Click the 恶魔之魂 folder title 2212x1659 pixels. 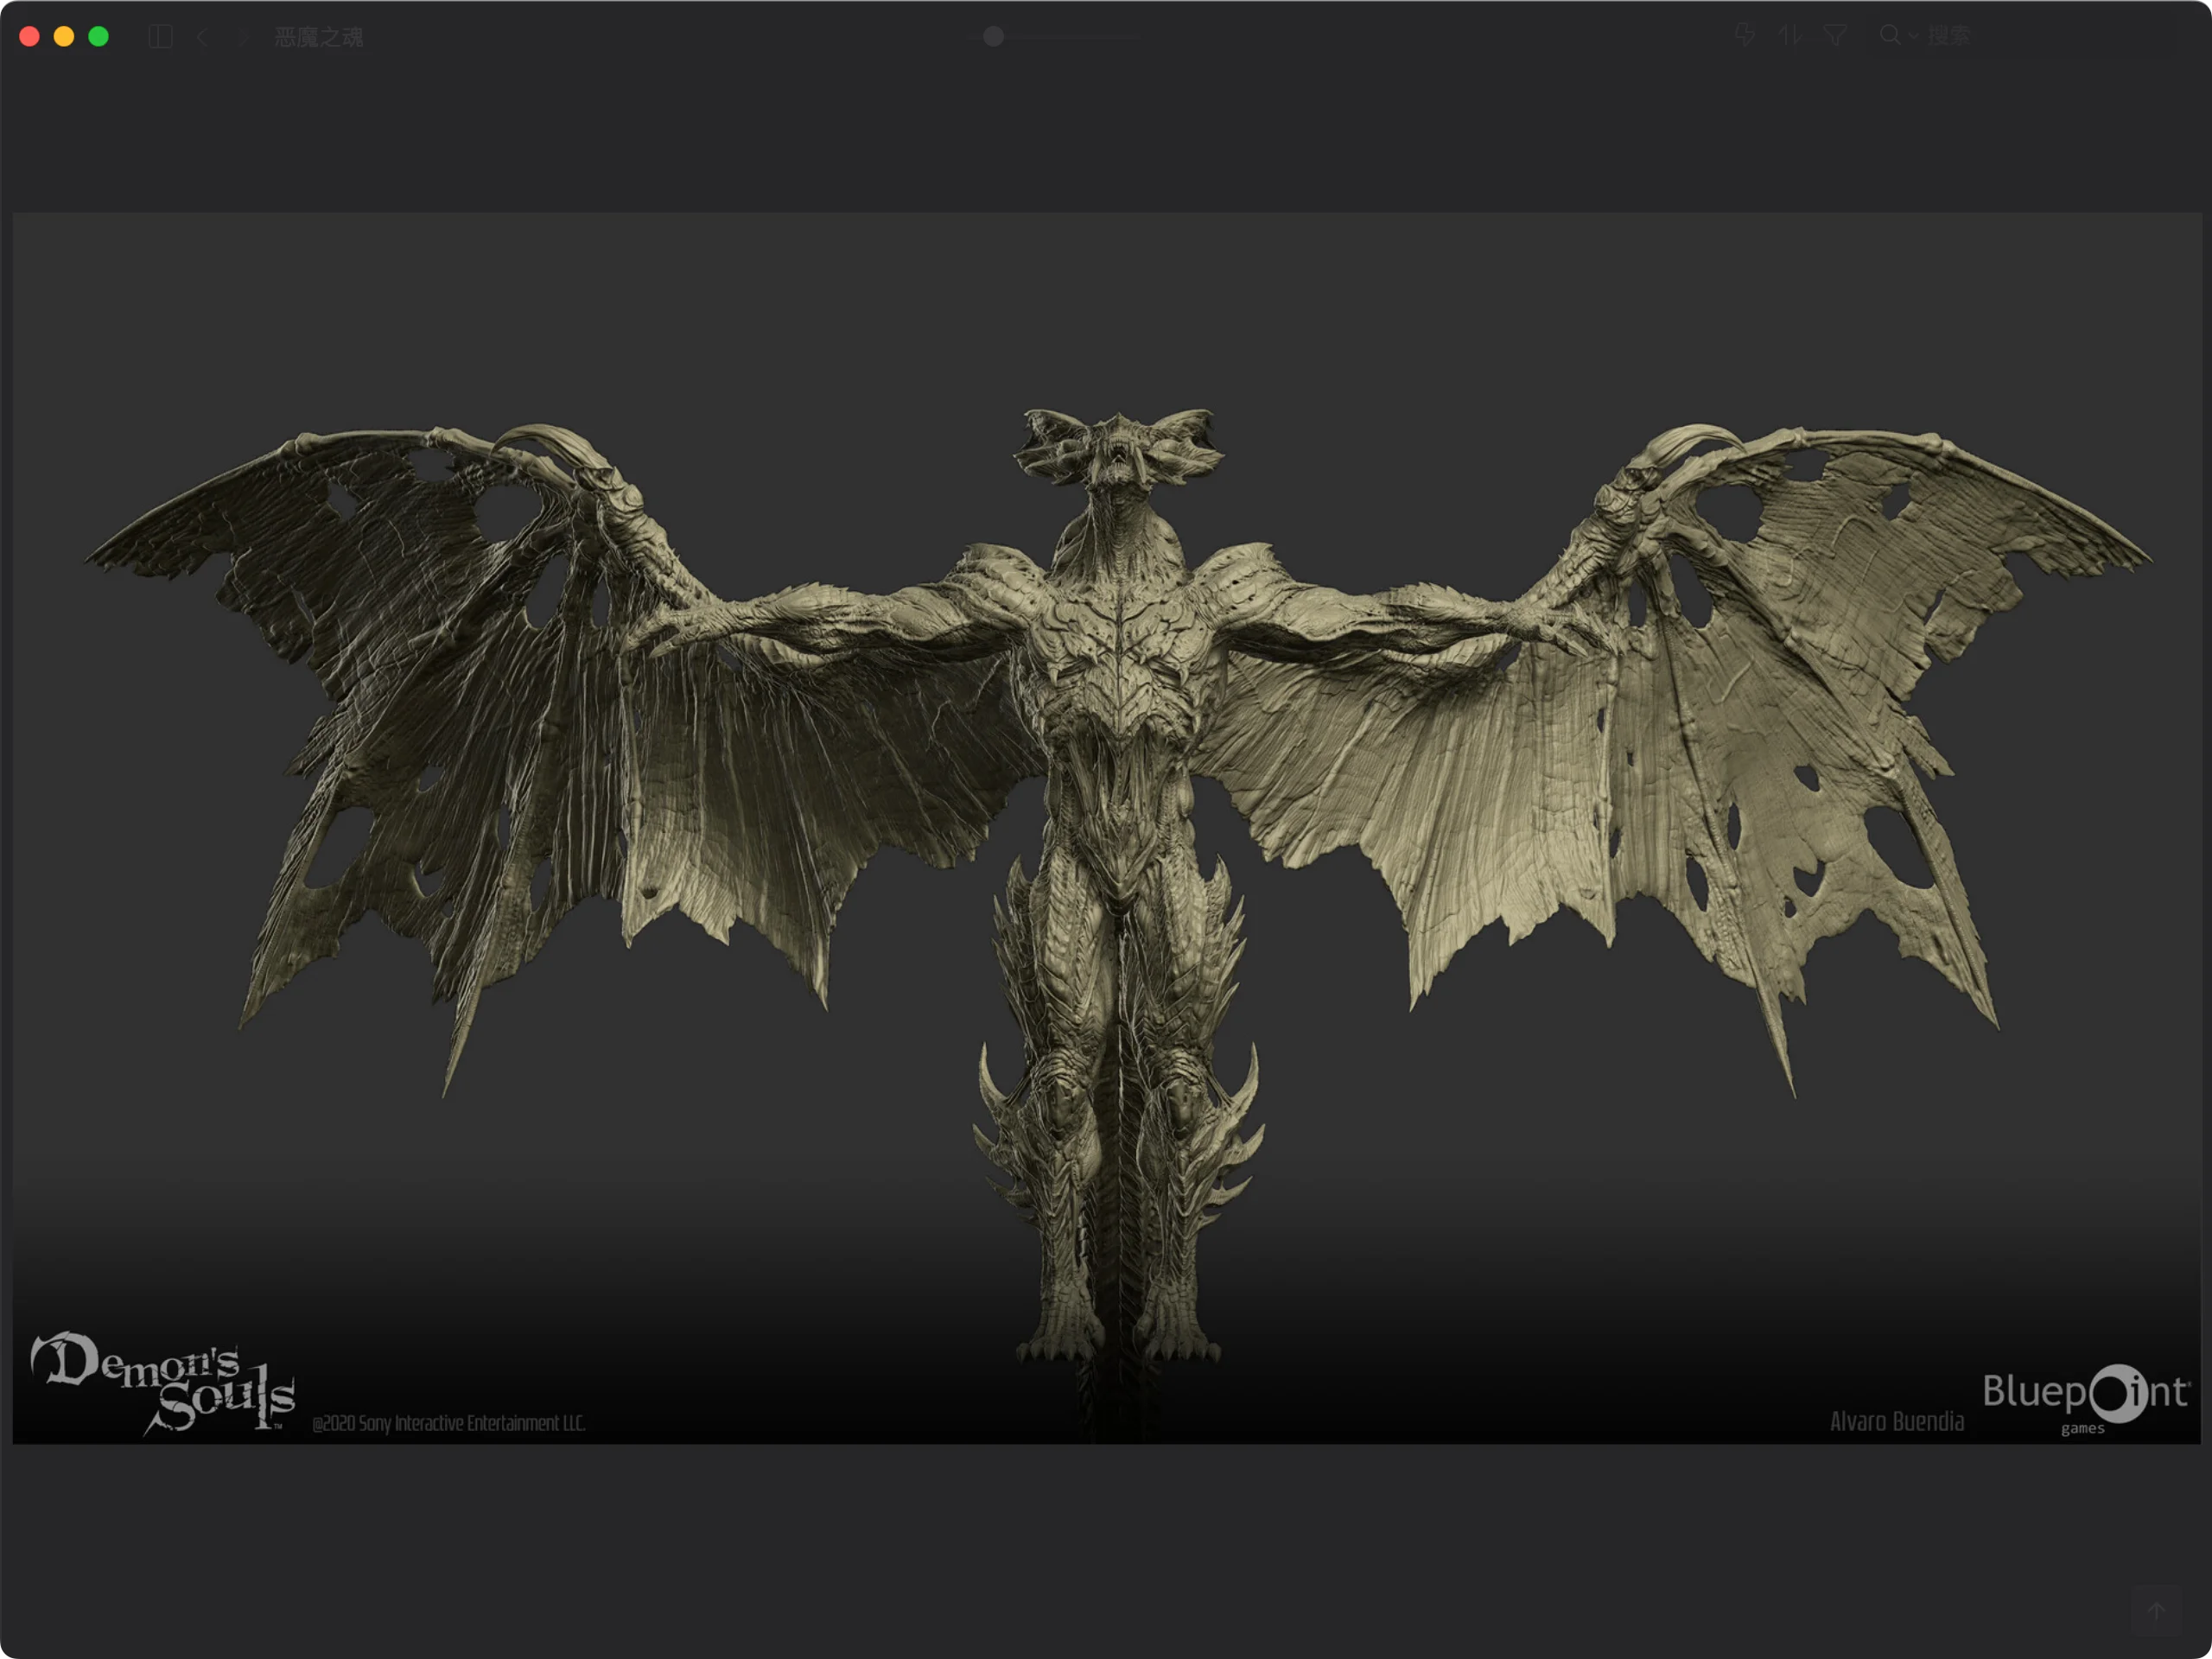pos(319,37)
